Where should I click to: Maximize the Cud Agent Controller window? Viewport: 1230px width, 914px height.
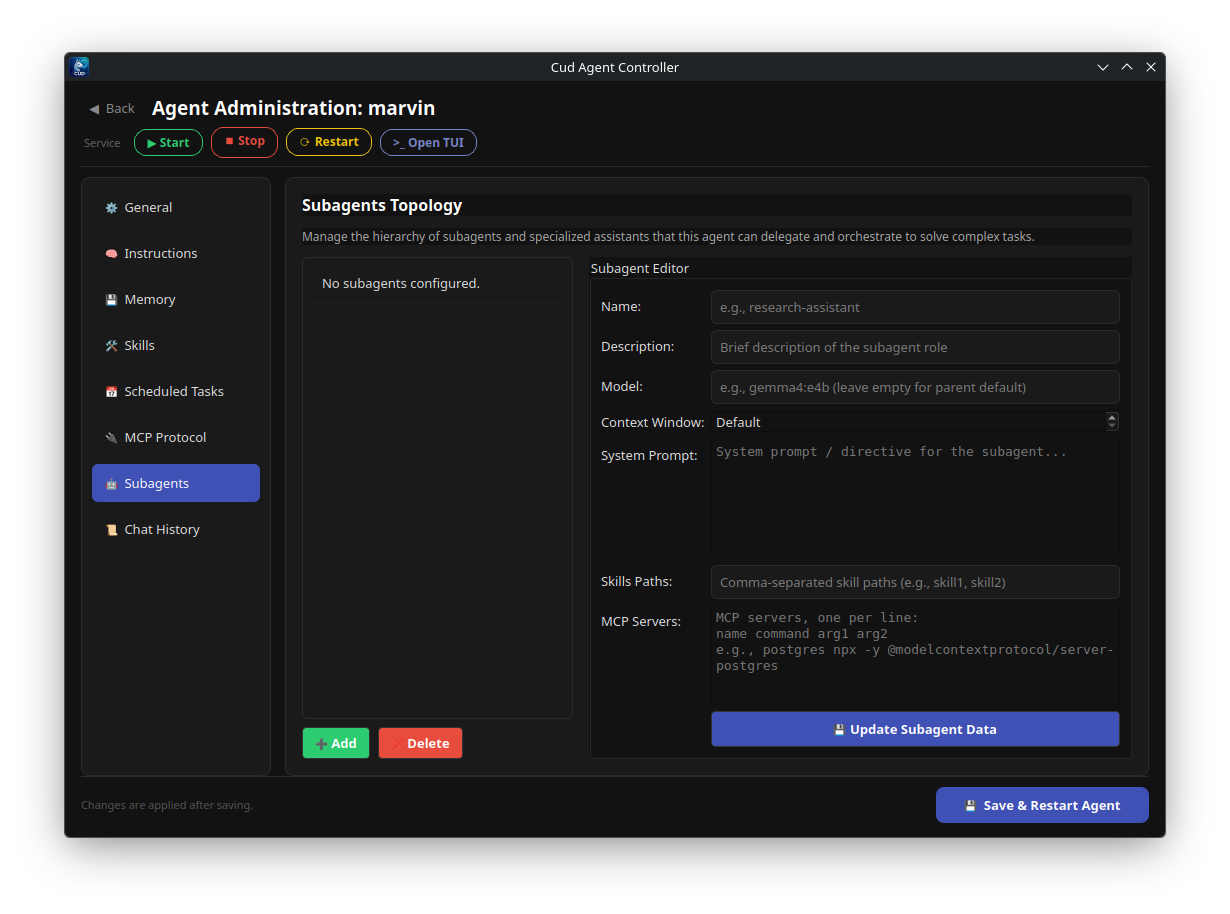[x=1127, y=67]
